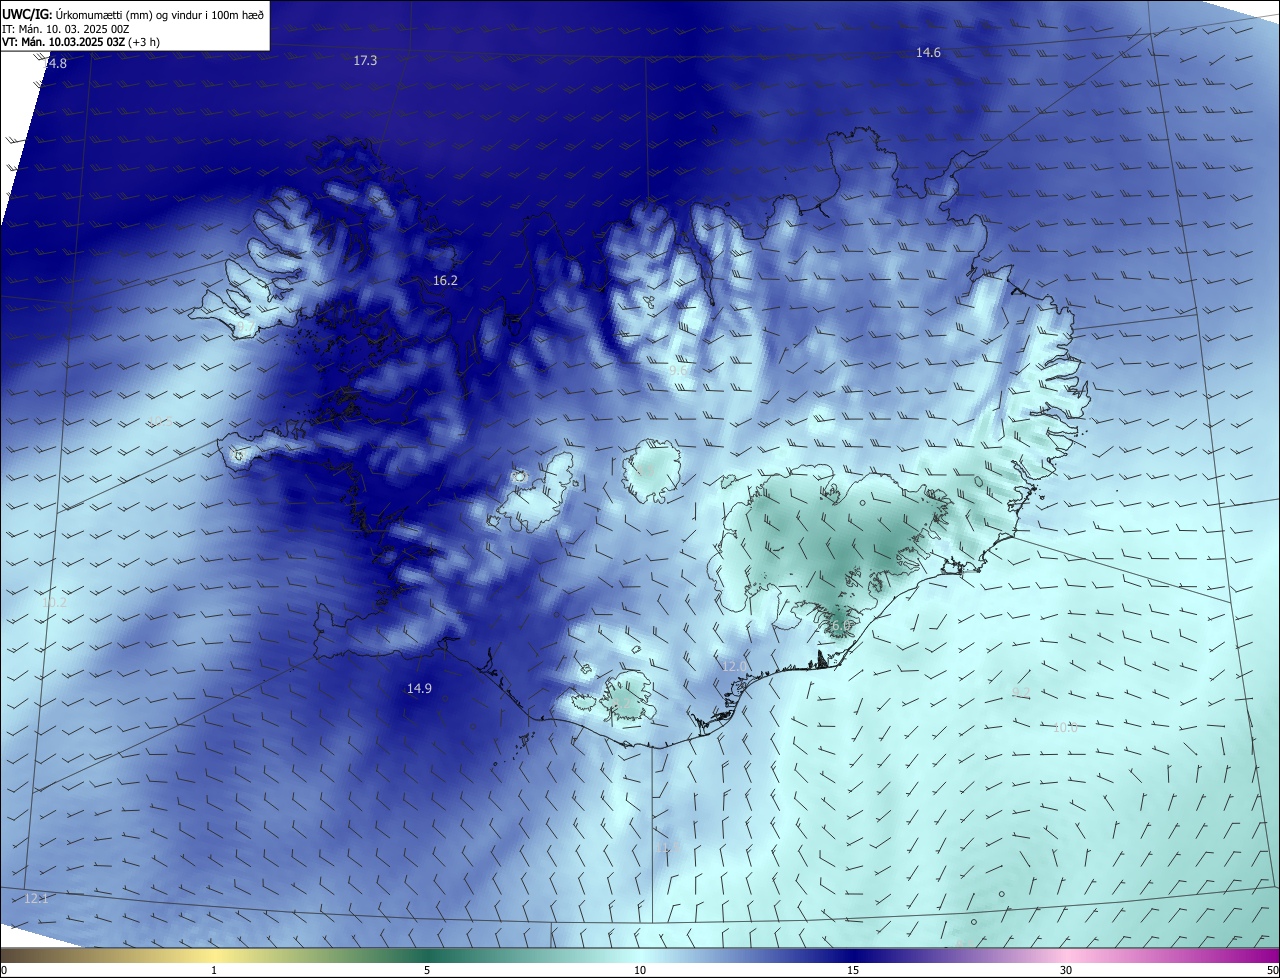Click the 9.7 value label on the map

point(245,327)
